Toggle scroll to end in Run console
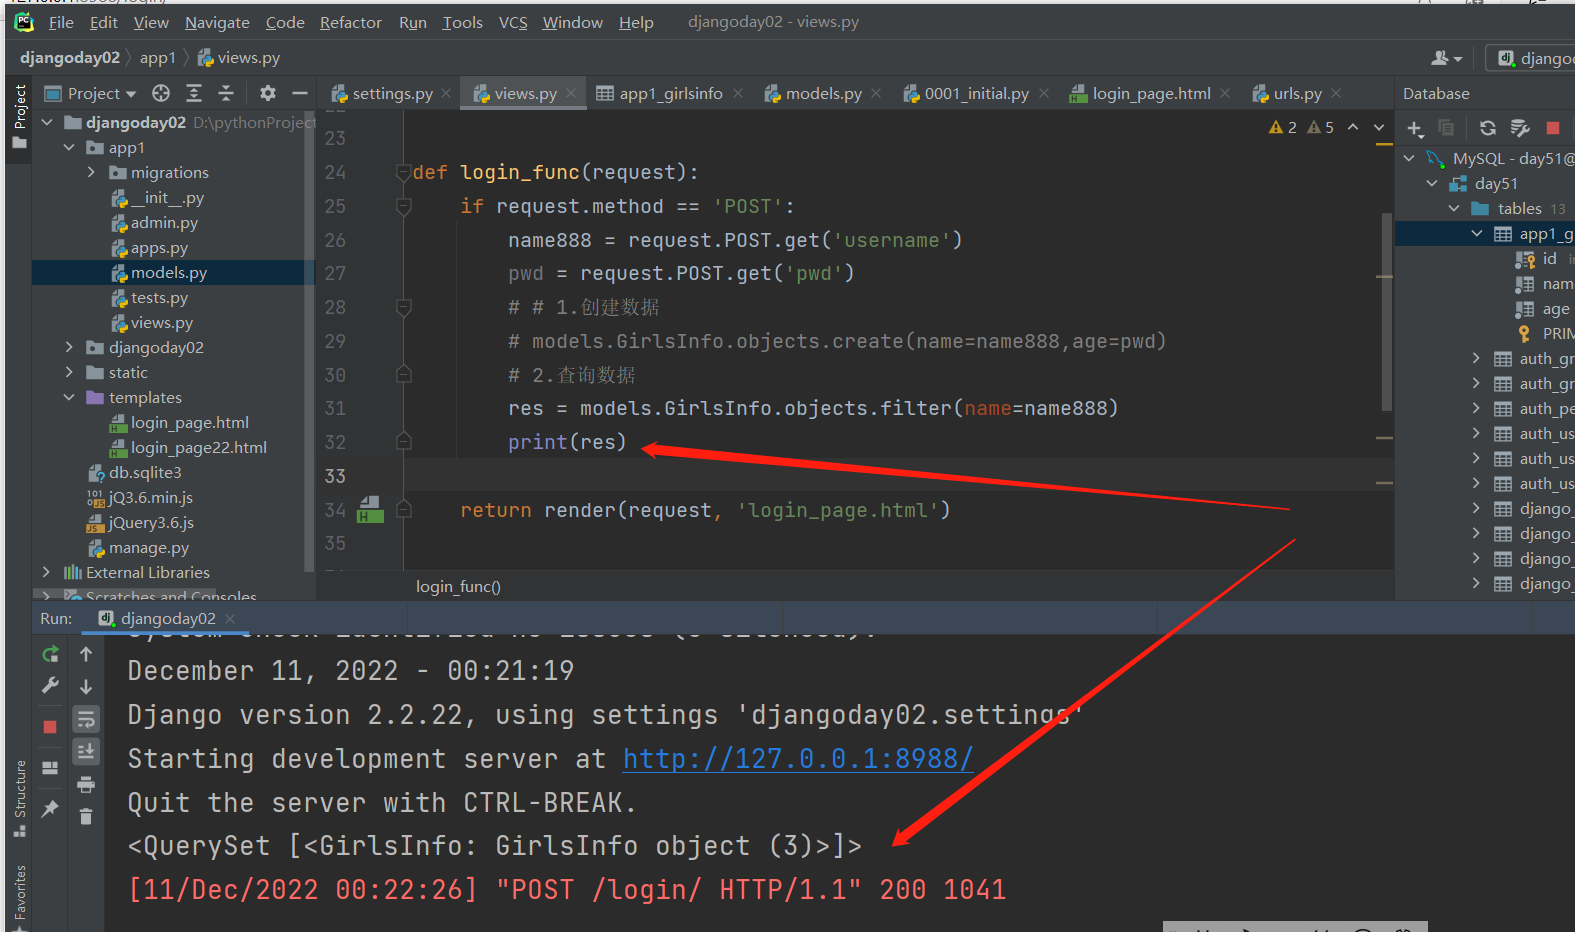1575x932 pixels. click(86, 751)
